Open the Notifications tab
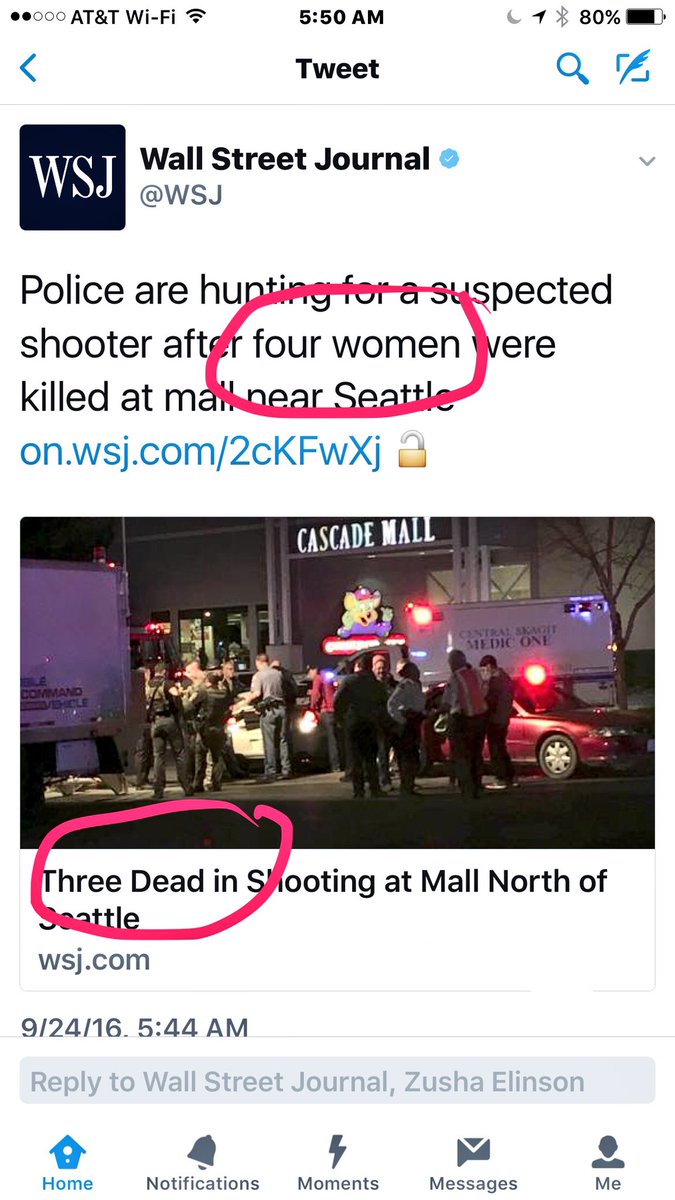Screen dimensions: 675x1200 click(x=203, y=1165)
